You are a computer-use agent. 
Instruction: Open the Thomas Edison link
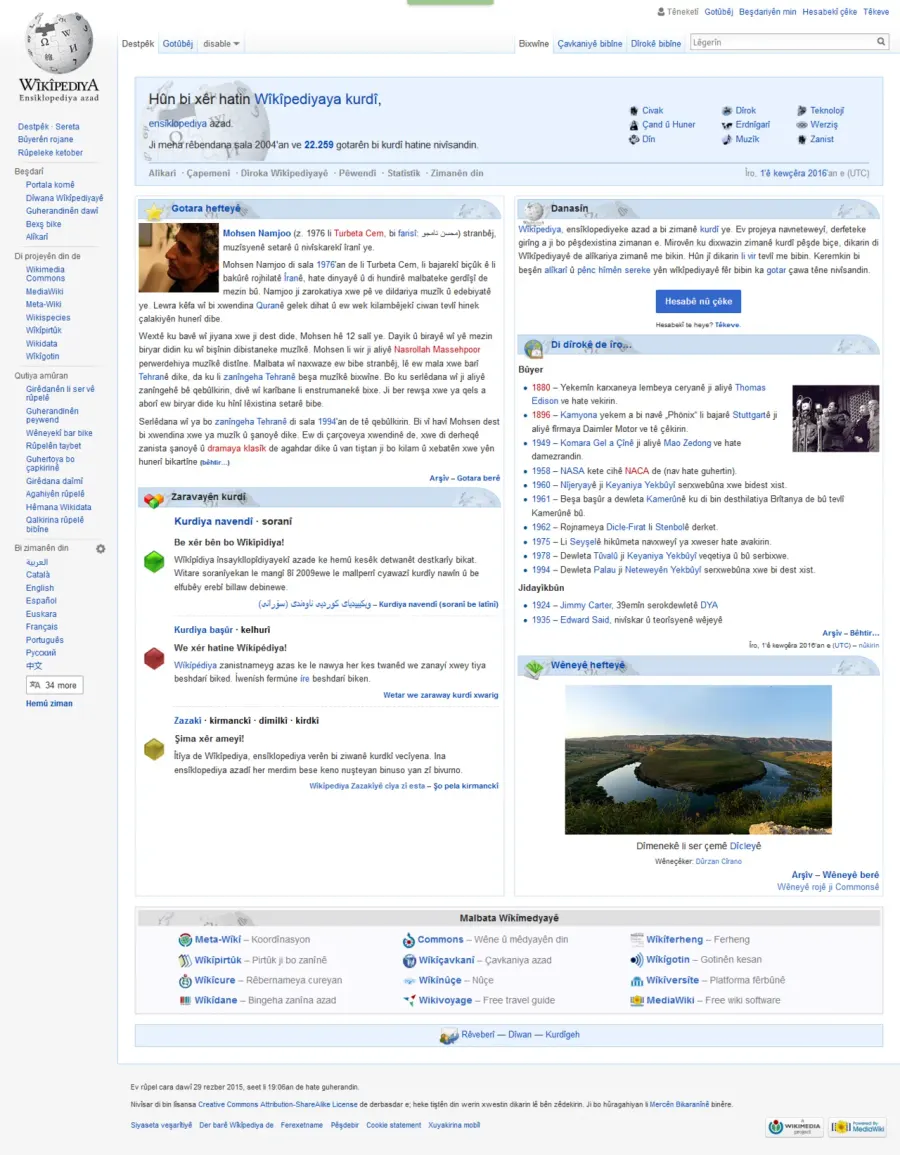pos(648,394)
